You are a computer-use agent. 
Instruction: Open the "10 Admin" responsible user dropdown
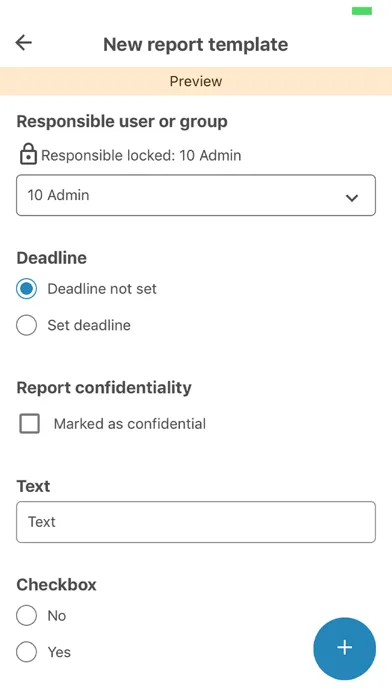(196, 195)
